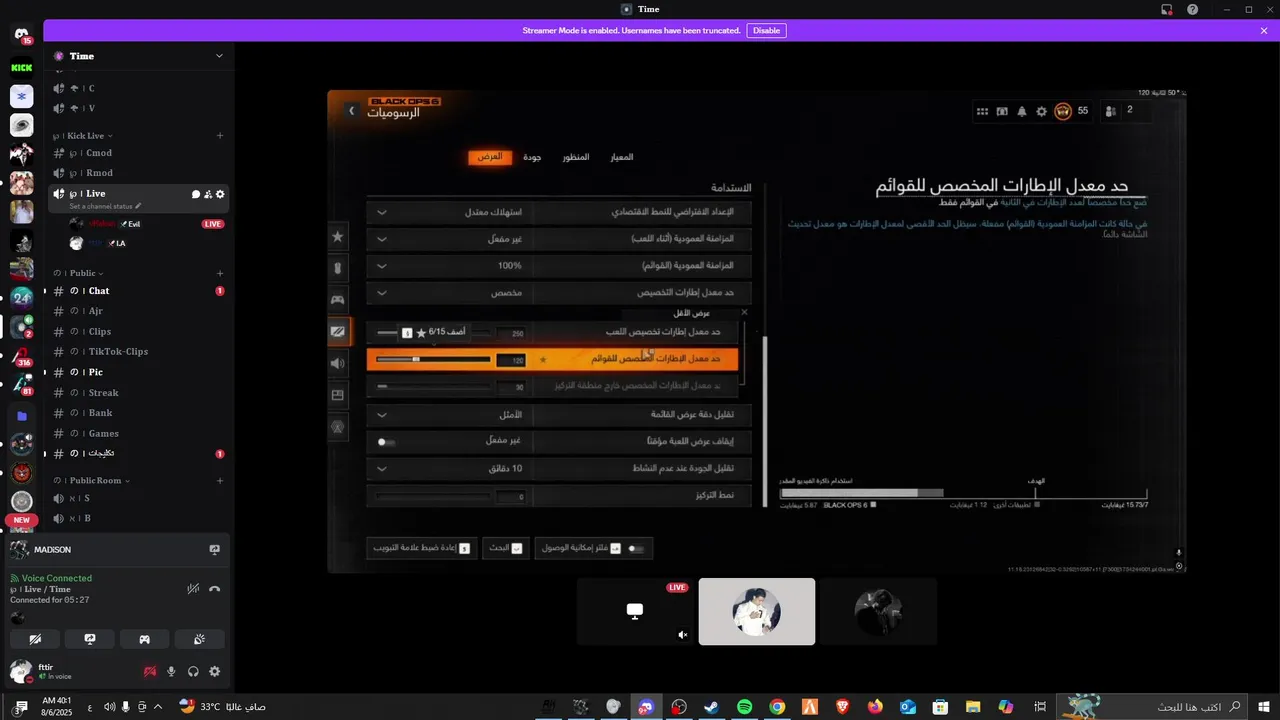This screenshot has width=1280, height=720.
Task: Toggle فلتر إمكانية الوصول switch
Action: click(635, 548)
